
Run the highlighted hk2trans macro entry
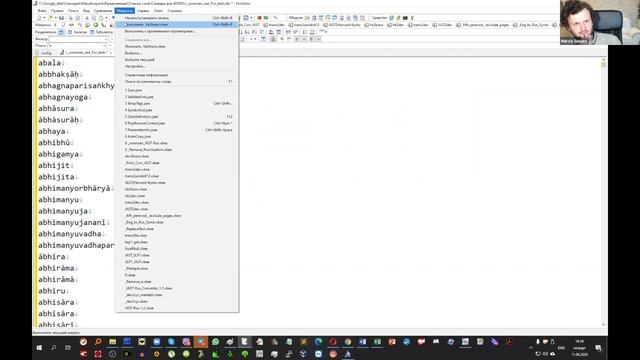coord(178,24)
